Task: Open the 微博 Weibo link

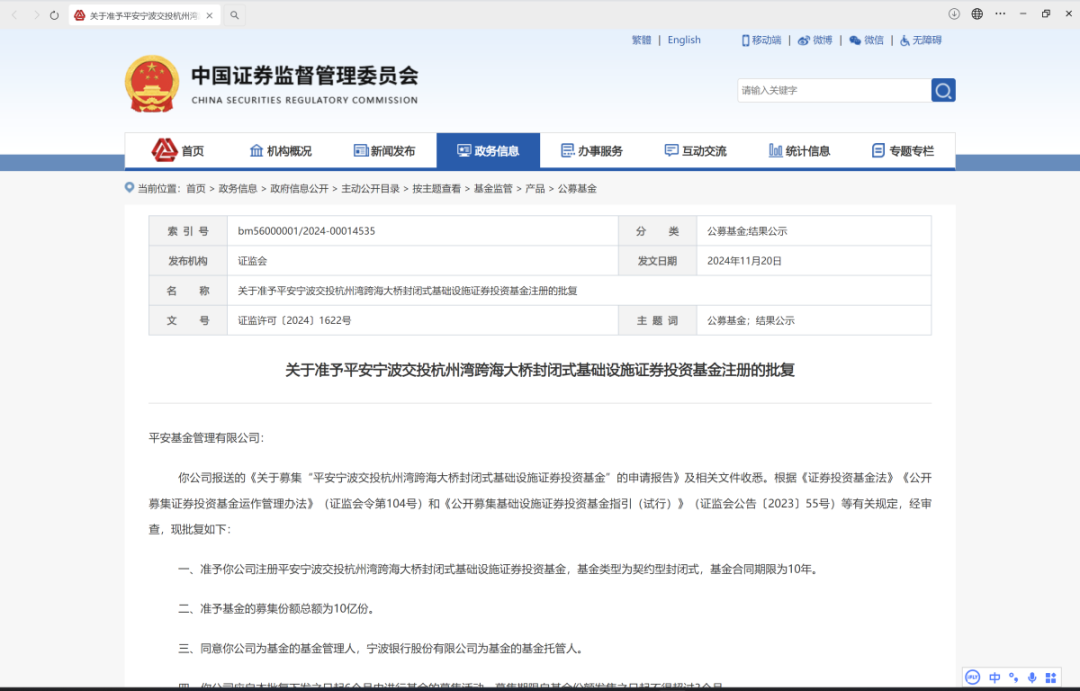Action: pyautogui.click(x=815, y=40)
